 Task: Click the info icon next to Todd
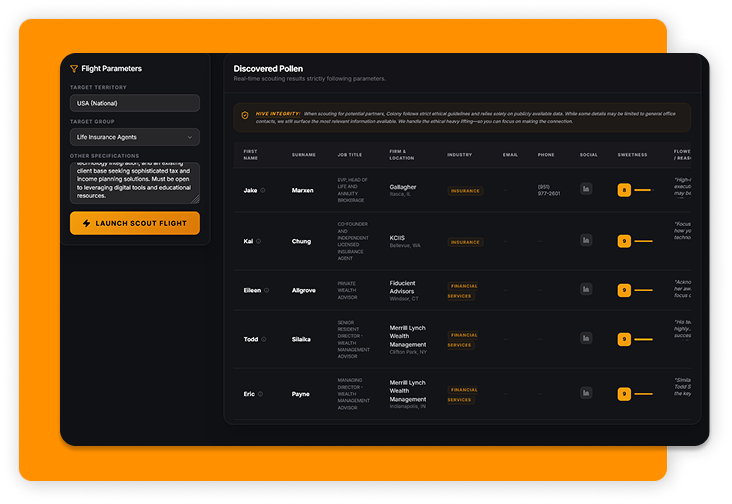point(264,339)
